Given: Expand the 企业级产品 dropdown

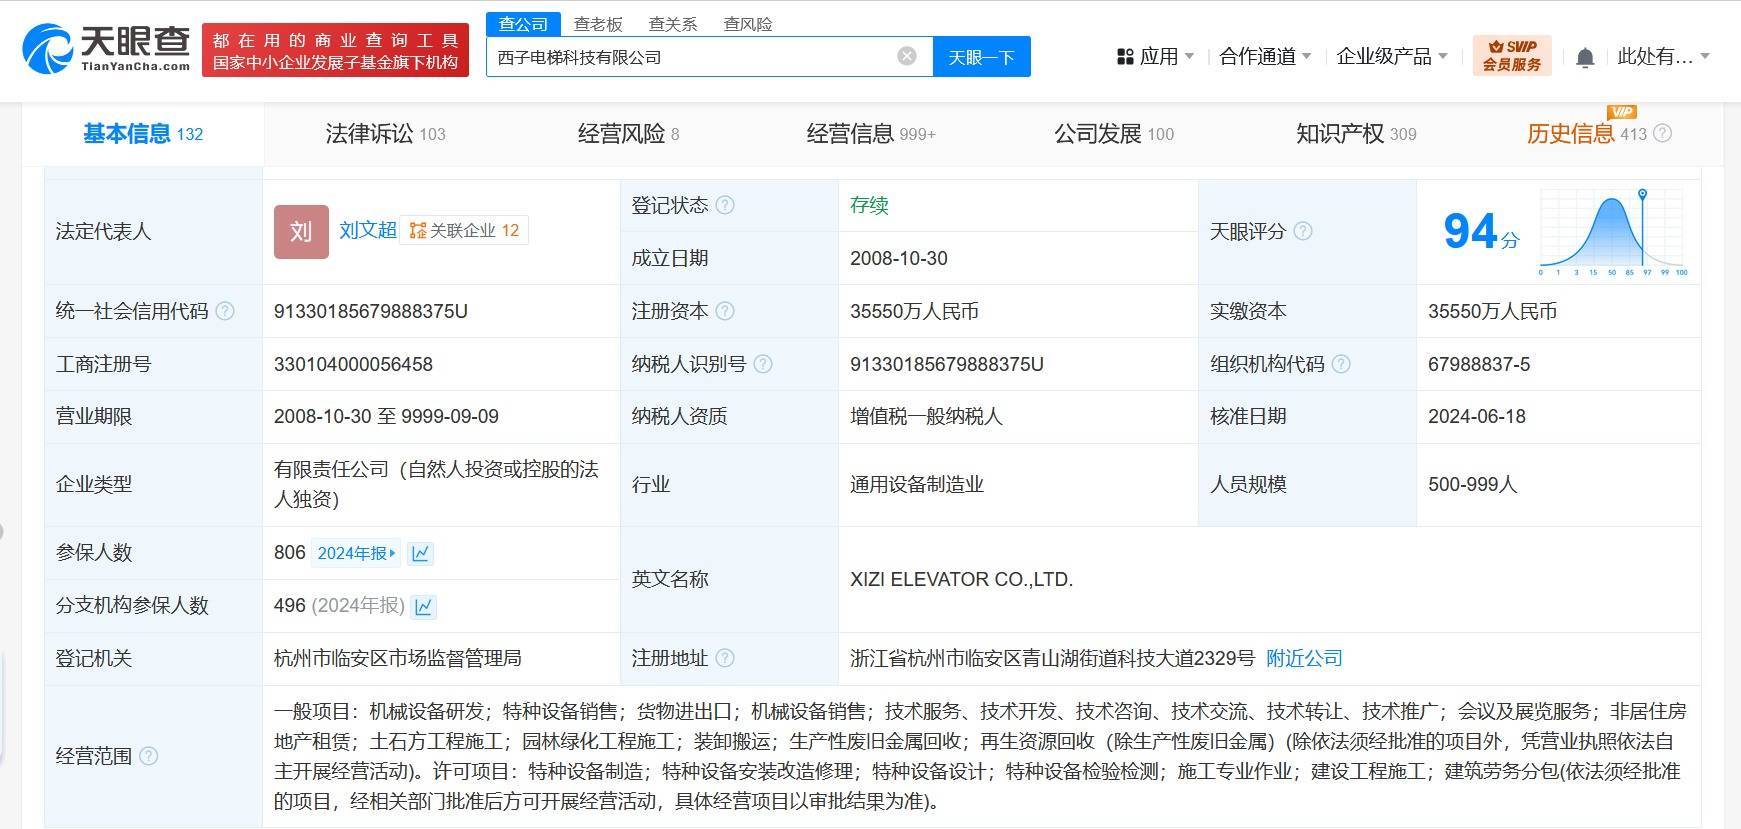Looking at the screenshot, I should click(1442, 57).
